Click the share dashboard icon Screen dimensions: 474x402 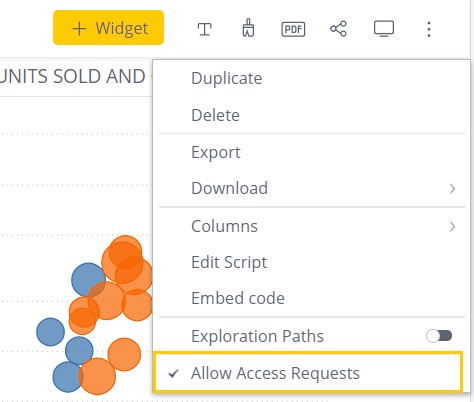click(338, 29)
